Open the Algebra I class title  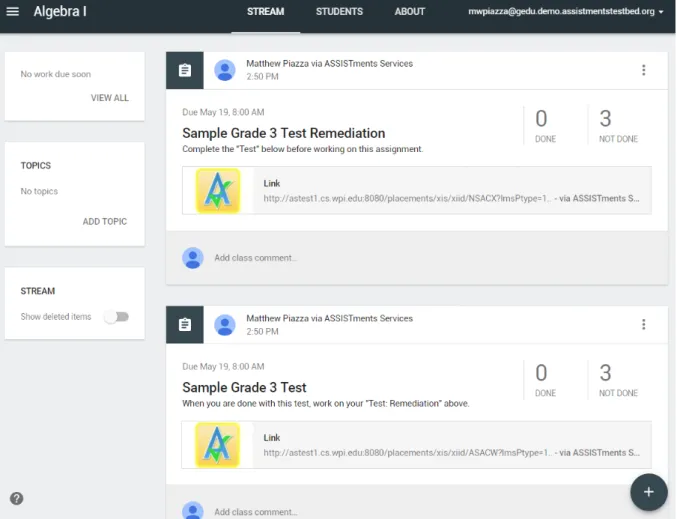[60, 11]
